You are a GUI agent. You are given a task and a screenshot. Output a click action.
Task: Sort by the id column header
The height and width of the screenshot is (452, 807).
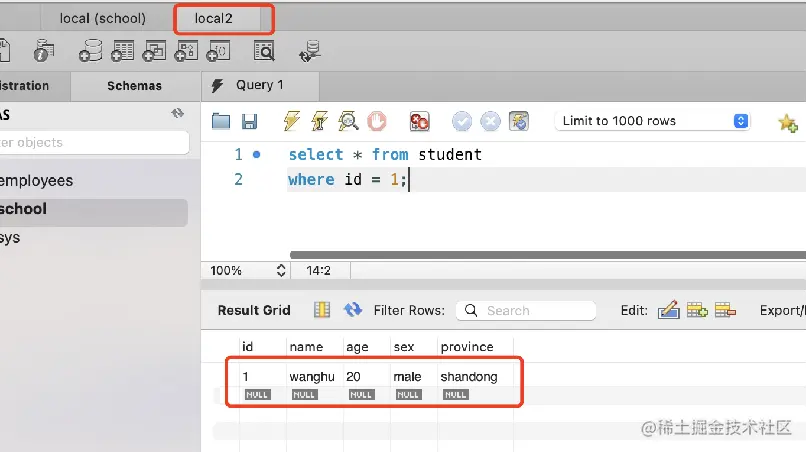(262, 347)
